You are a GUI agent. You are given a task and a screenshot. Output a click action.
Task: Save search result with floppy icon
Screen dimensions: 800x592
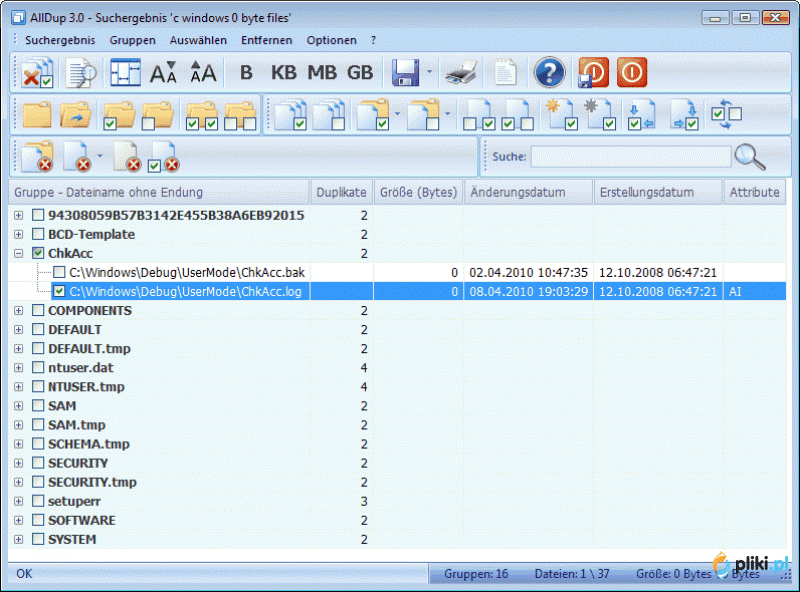point(406,72)
